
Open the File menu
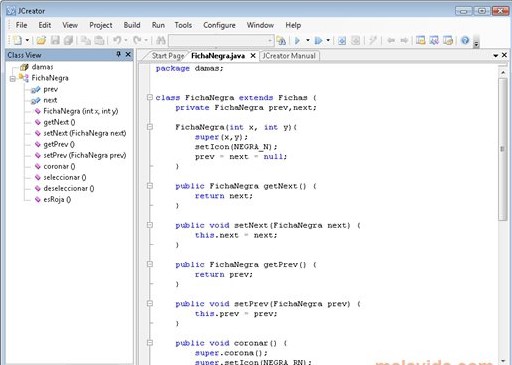21,25
